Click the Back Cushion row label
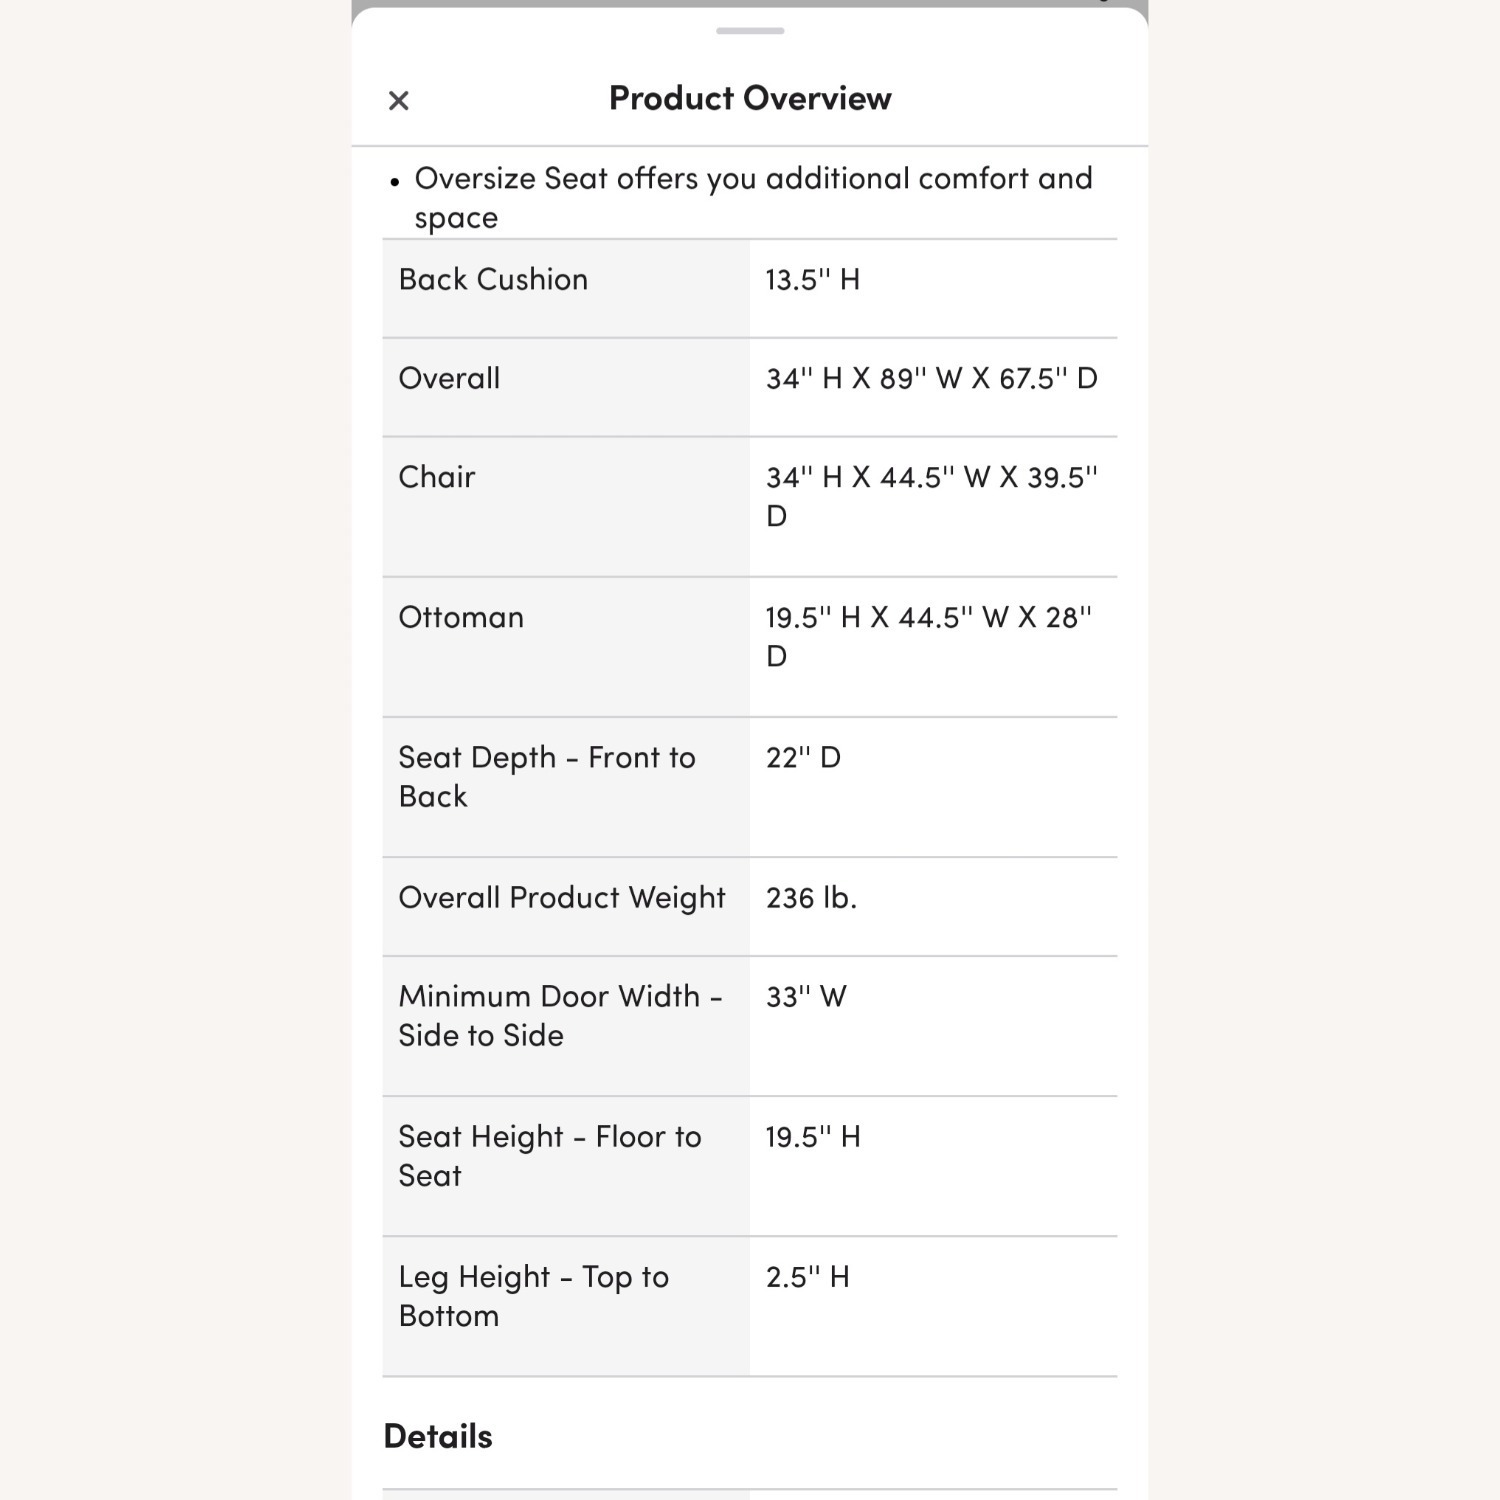Image resolution: width=1500 pixels, height=1500 pixels. pyautogui.click(x=493, y=280)
